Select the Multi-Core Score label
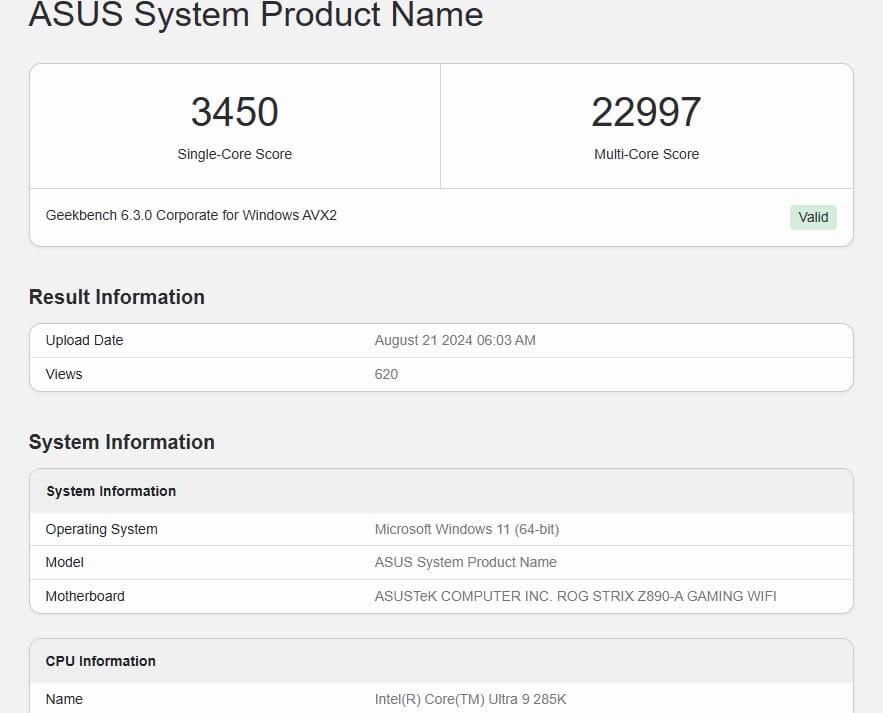 pos(646,154)
